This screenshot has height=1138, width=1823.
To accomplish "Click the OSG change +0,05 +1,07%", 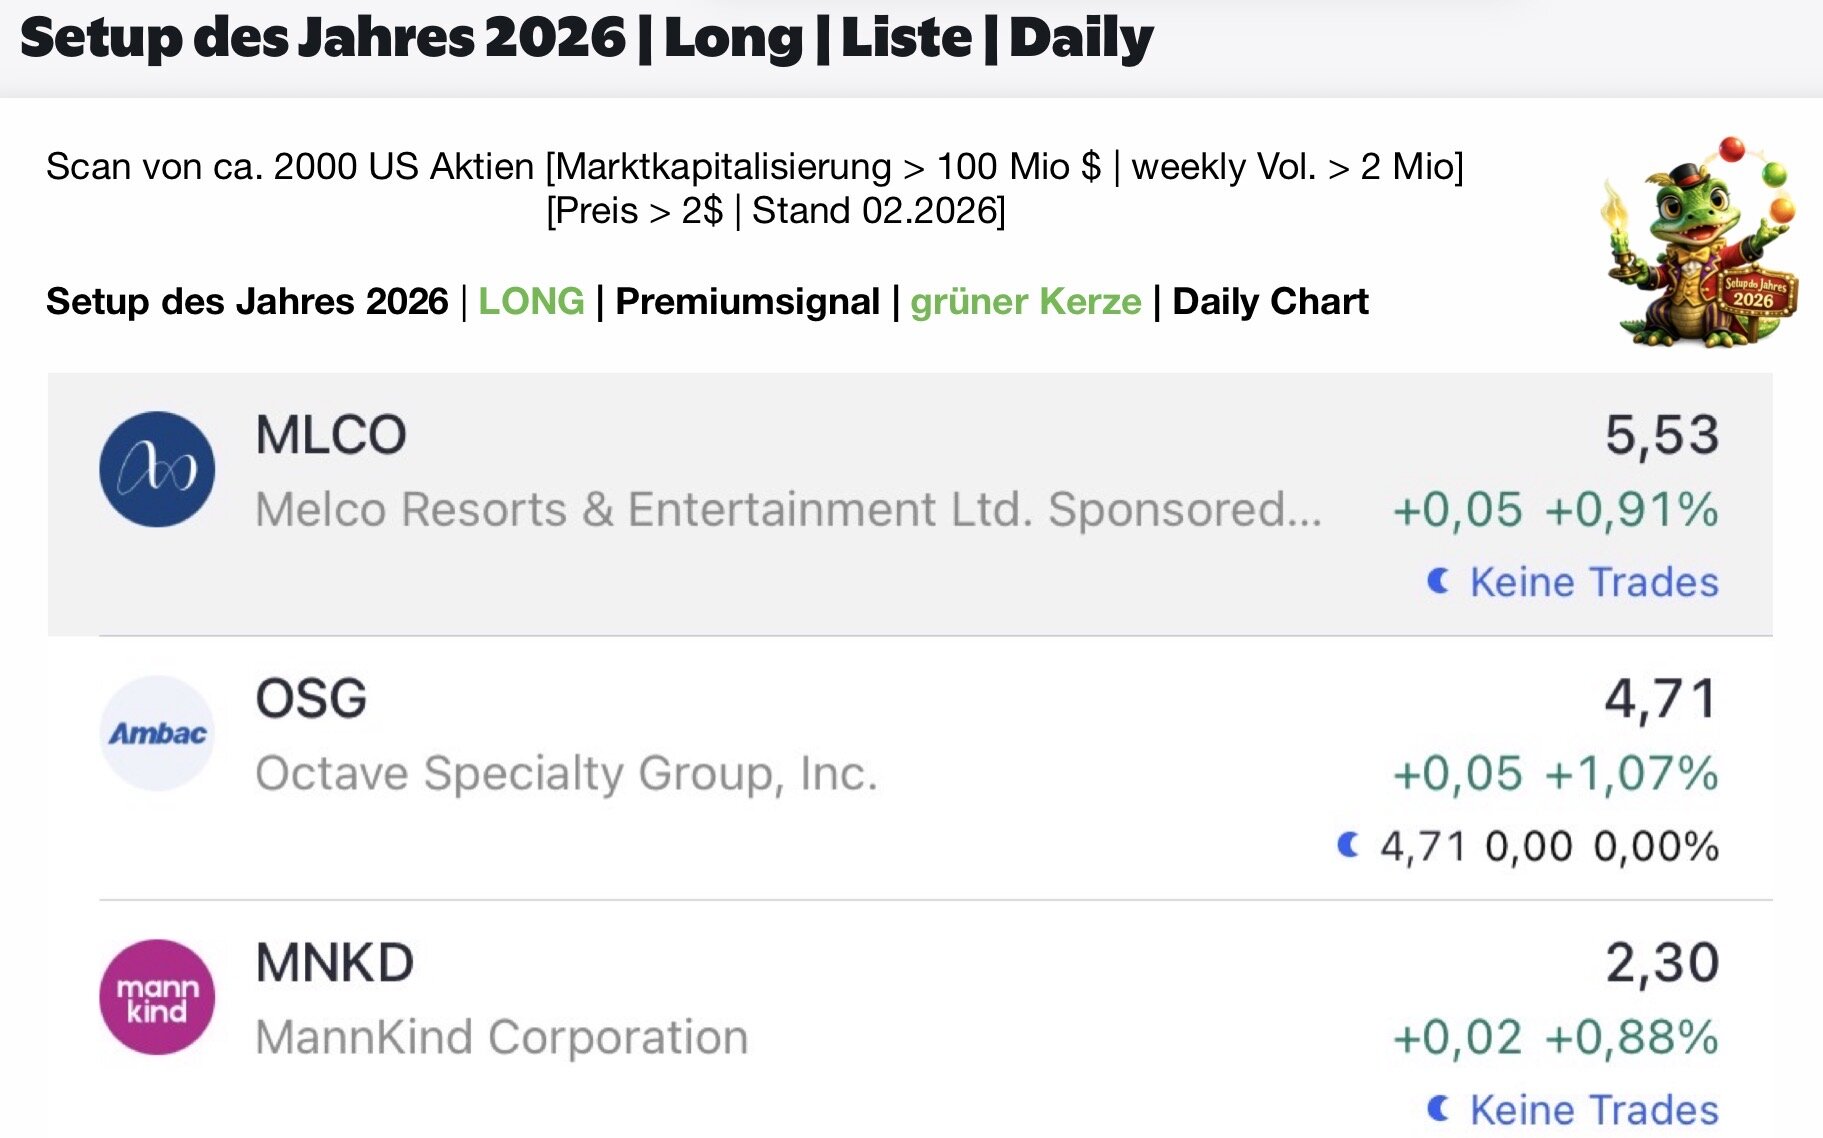I will tap(1555, 773).
